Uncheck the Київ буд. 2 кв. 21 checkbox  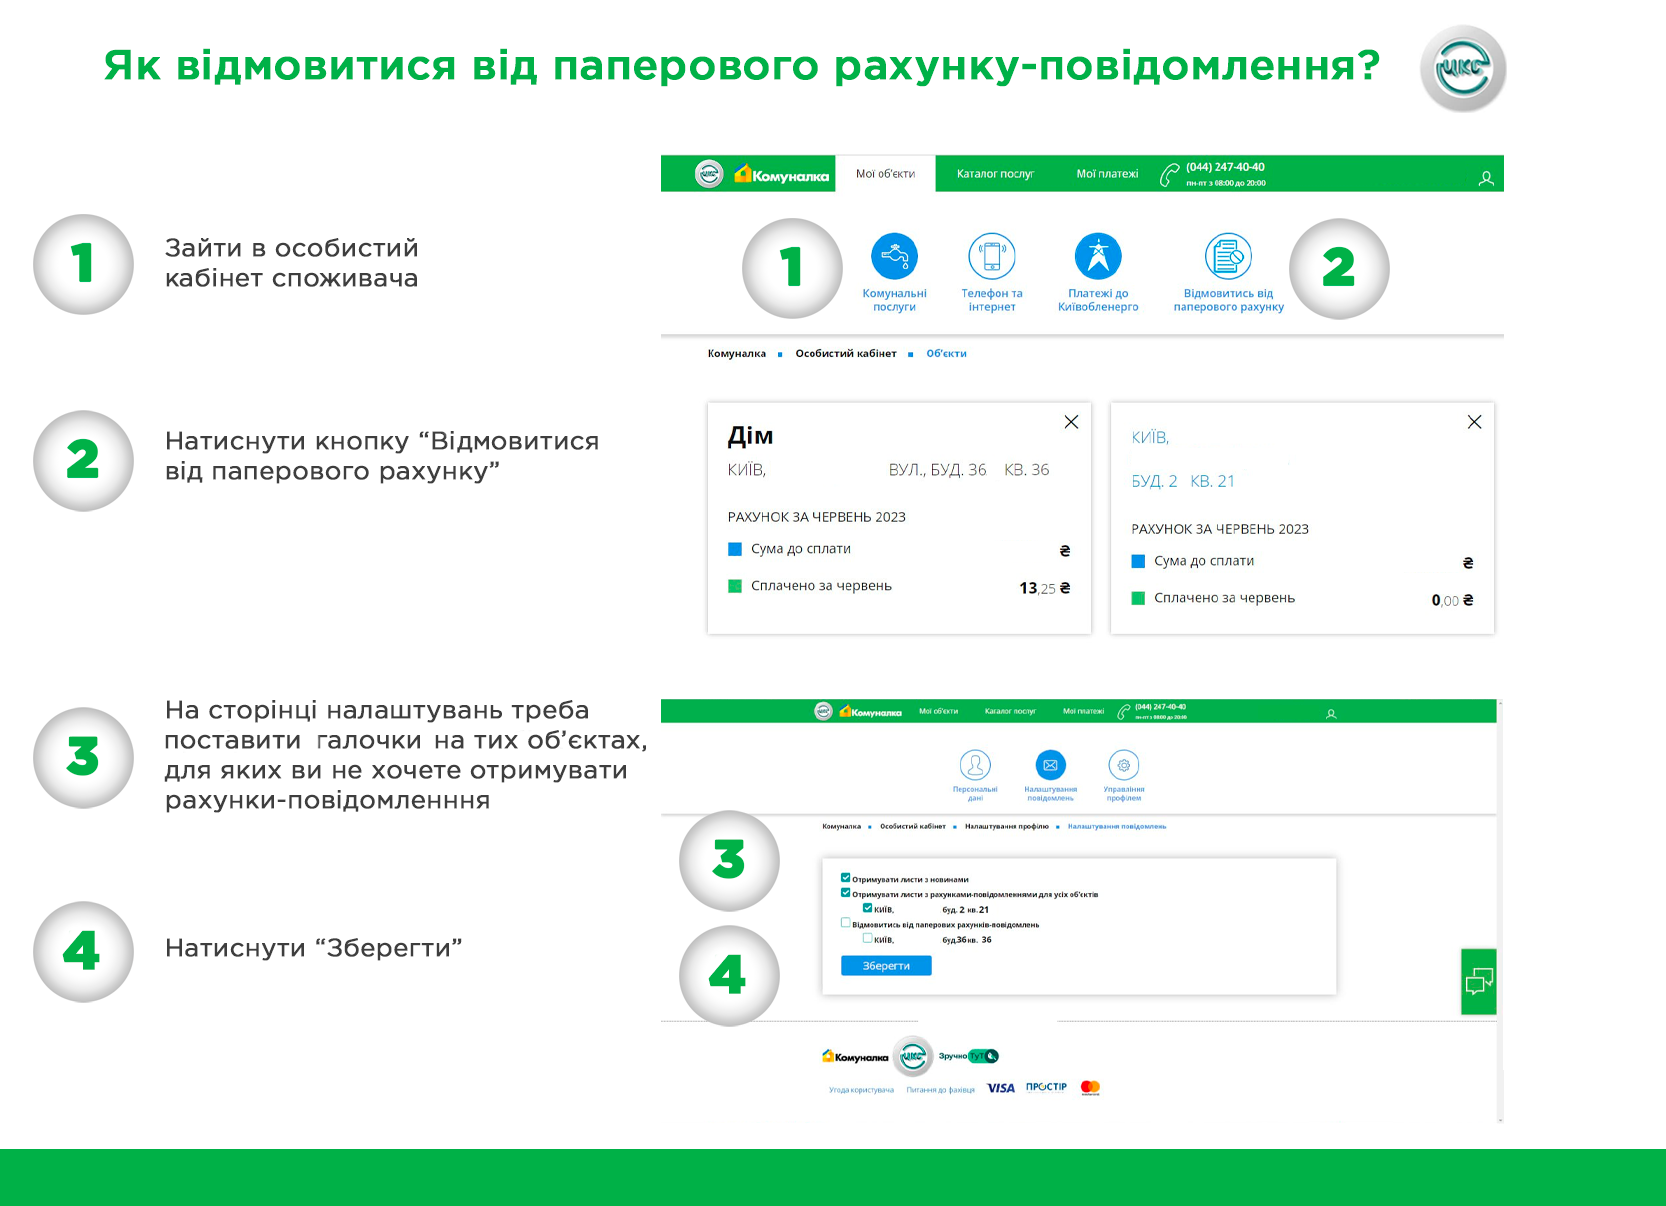point(867,908)
